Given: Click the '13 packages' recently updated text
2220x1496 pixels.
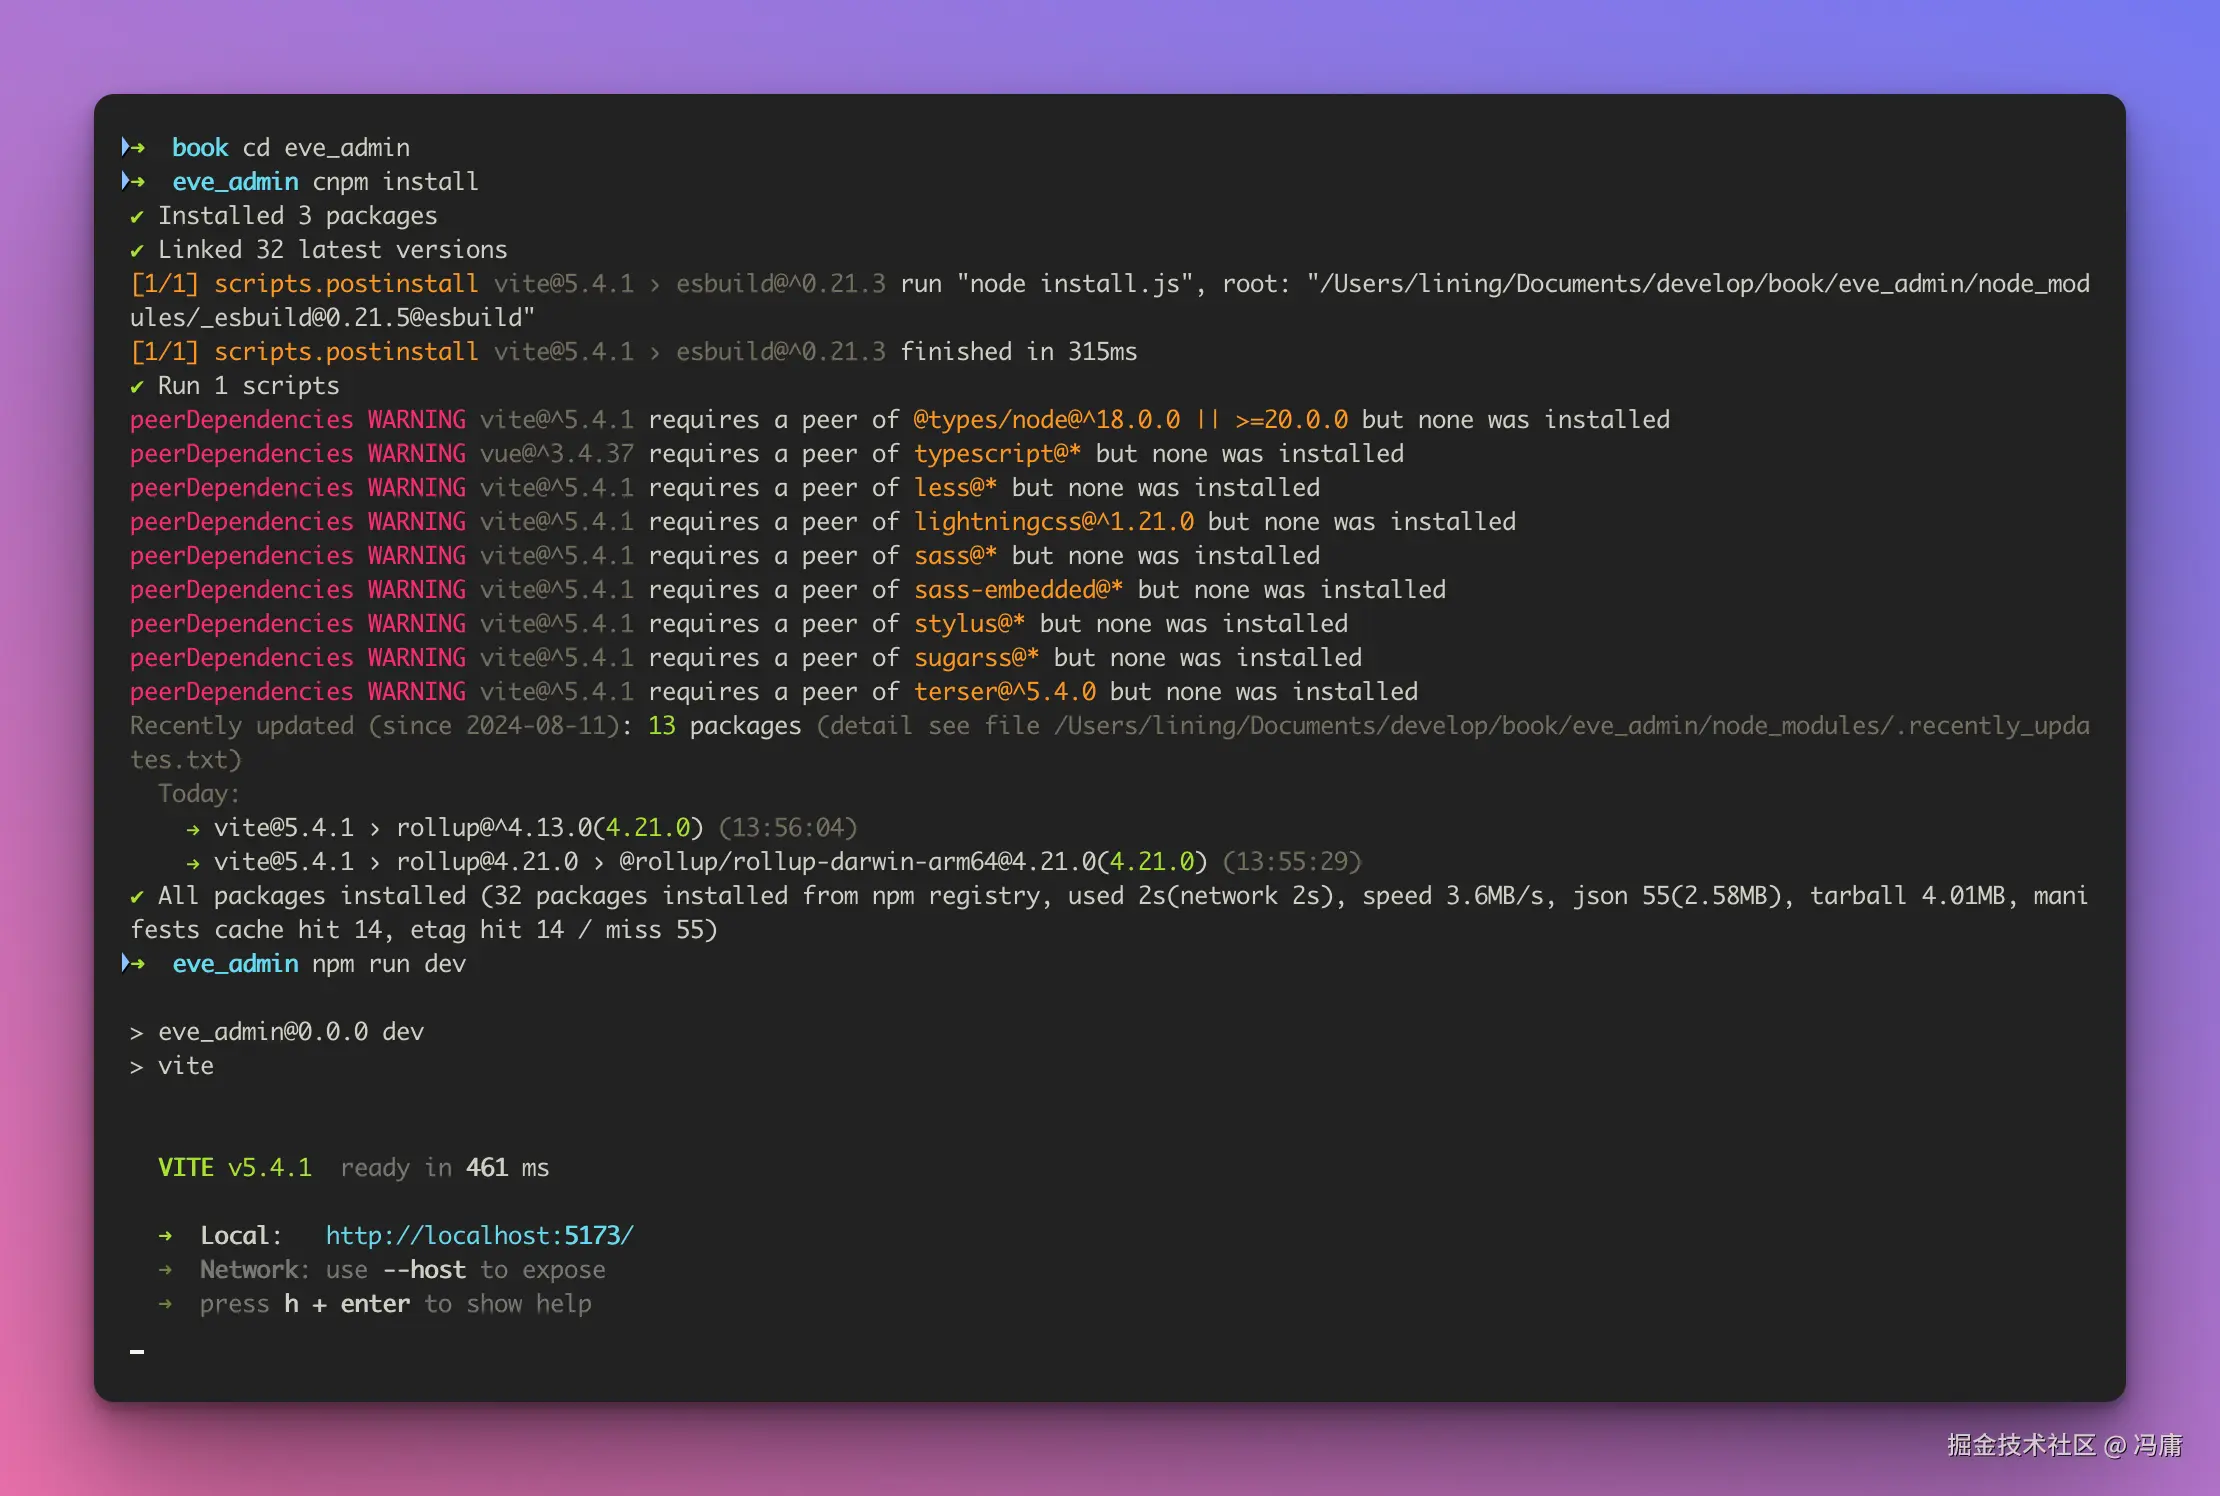Looking at the screenshot, I should coord(724,725).
